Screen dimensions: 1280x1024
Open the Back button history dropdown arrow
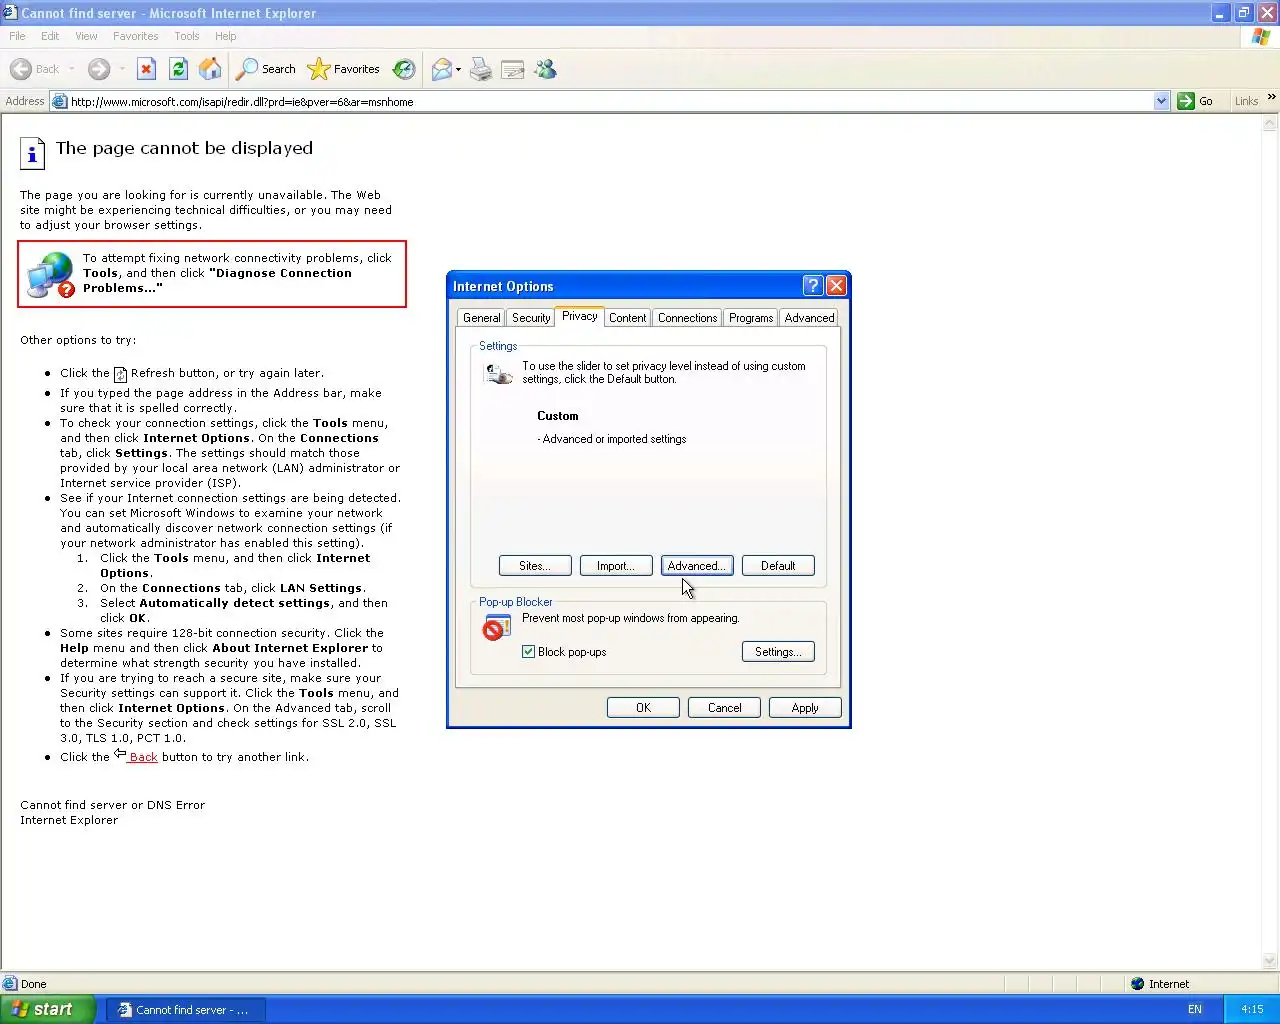coord(72,69)
